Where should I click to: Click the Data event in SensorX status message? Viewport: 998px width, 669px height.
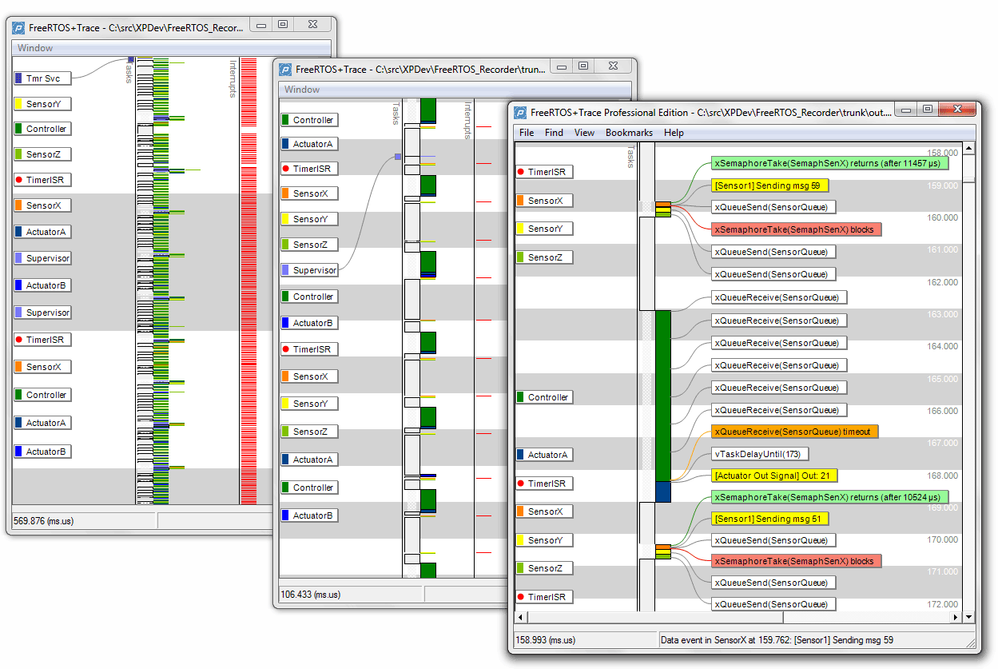(777, 640)
